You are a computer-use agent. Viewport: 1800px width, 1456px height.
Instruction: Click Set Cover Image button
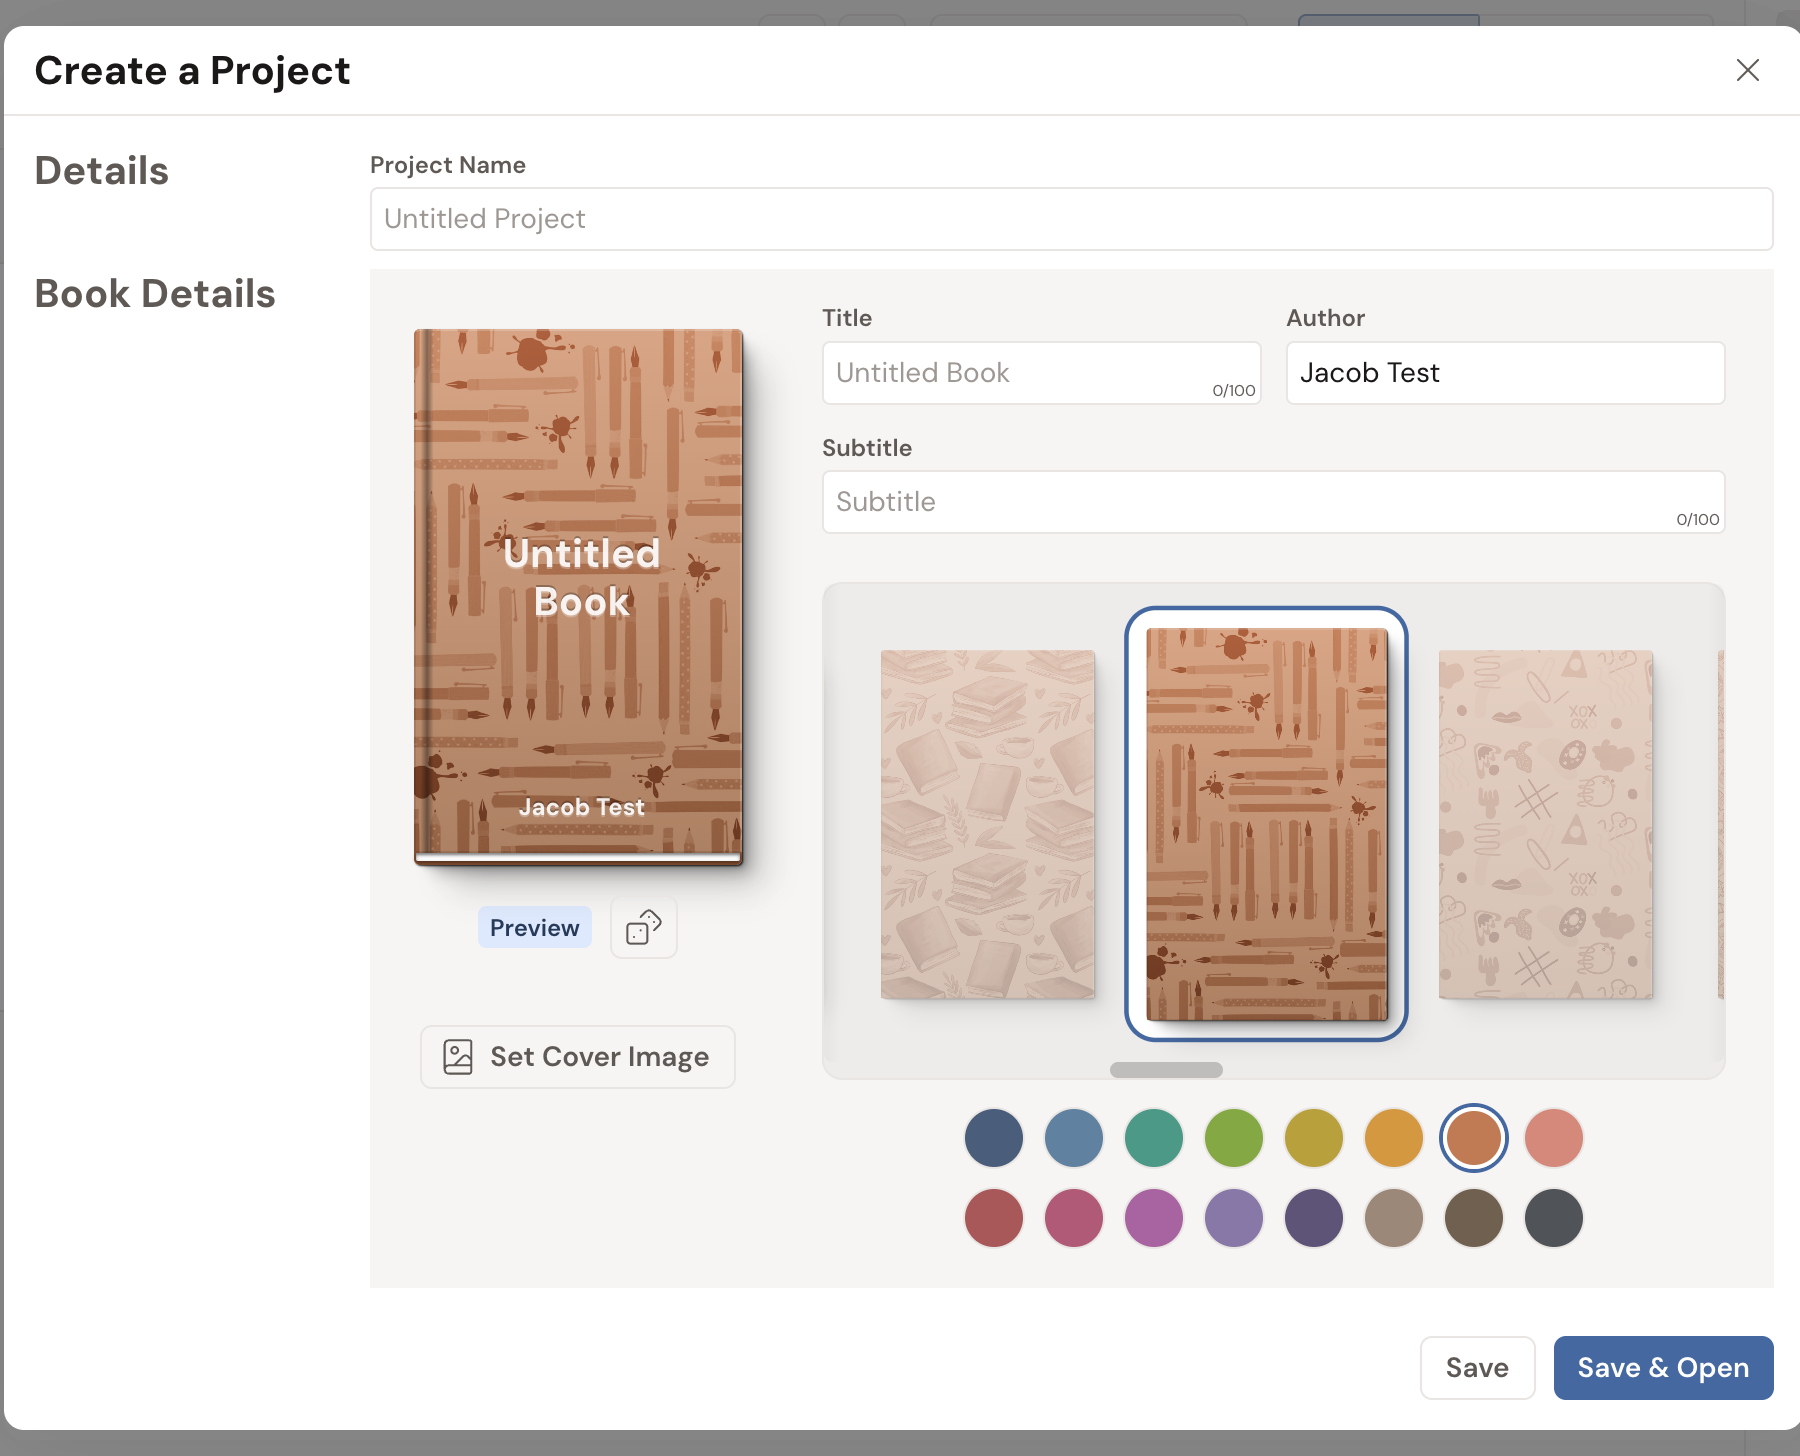pos(578,1057)
